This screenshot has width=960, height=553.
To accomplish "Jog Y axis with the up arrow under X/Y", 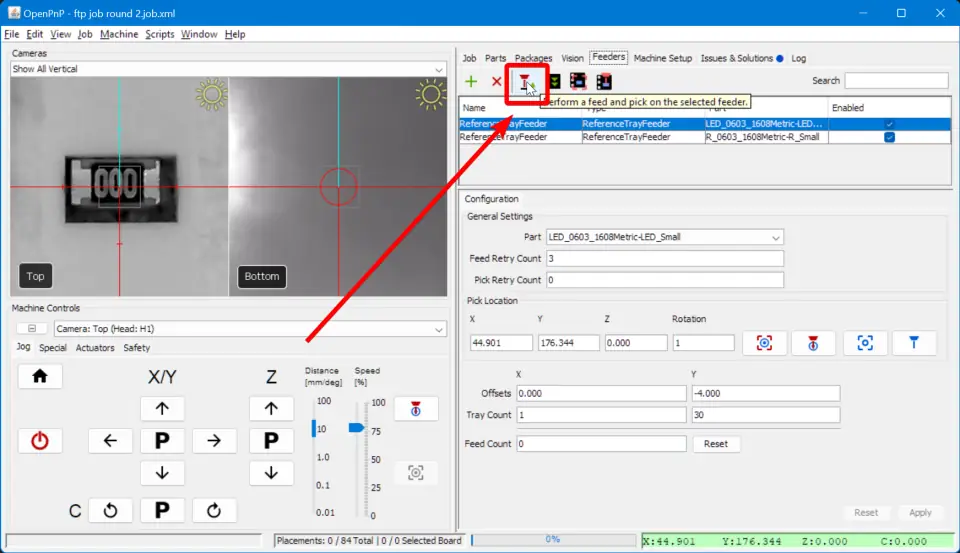I will [x=162, y=408].
